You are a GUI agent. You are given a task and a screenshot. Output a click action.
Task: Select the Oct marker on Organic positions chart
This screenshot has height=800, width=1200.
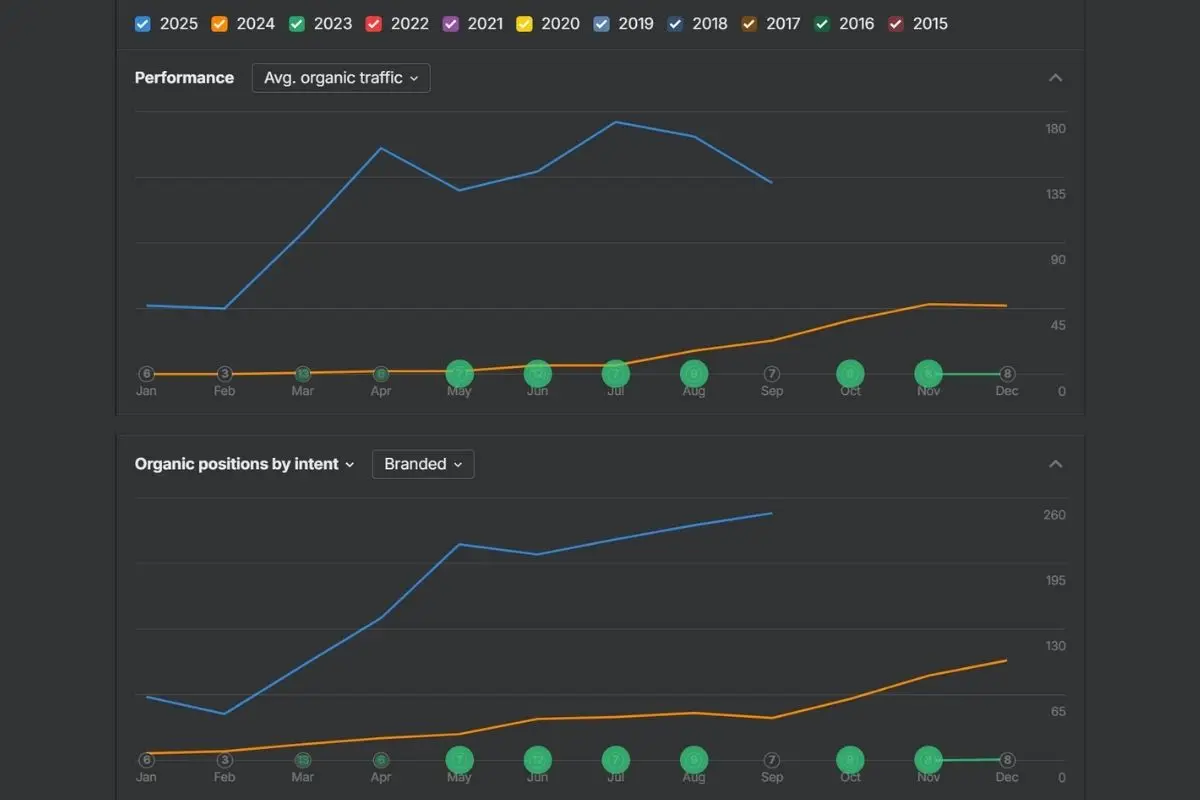click(x=850, y=760)
